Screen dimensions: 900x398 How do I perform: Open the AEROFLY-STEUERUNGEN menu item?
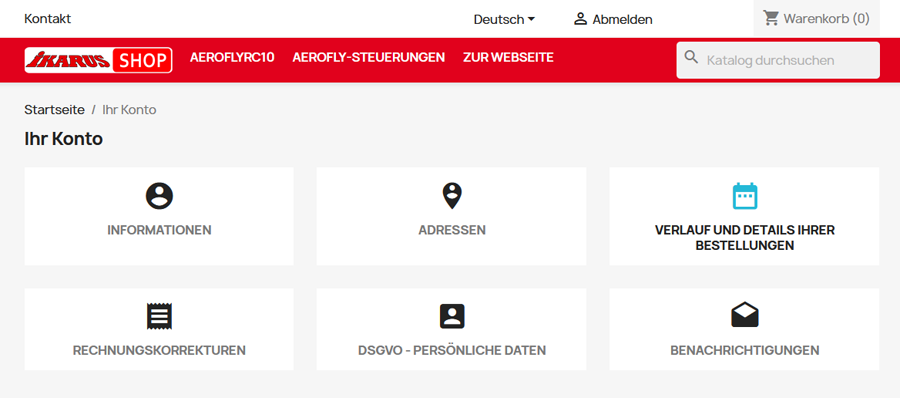pos(368,57)
